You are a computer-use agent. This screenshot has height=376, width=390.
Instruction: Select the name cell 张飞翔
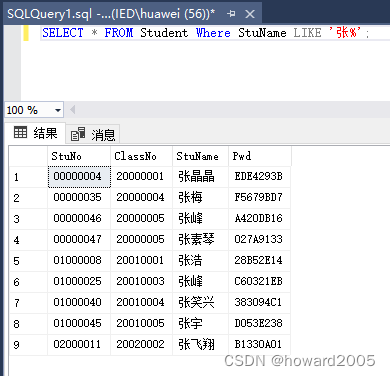[200, 345]
